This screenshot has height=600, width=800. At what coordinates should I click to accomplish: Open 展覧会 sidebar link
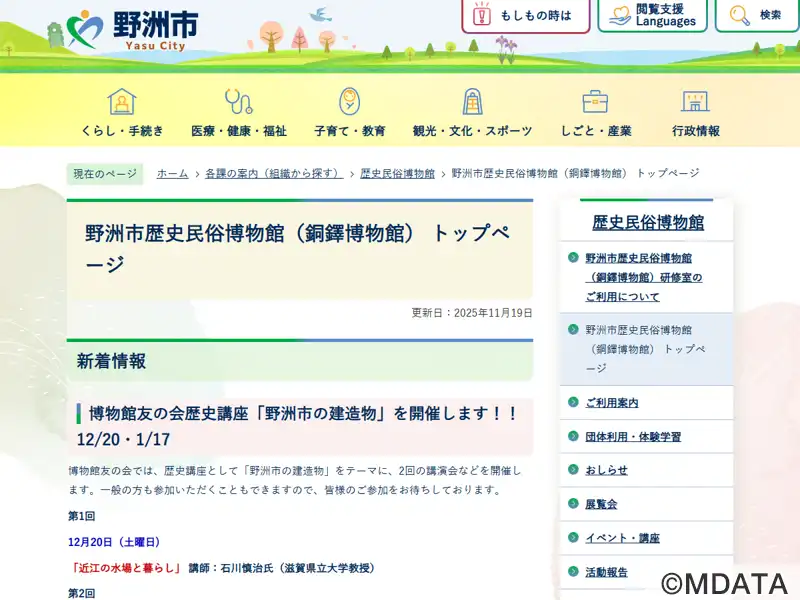coord(601,504)
